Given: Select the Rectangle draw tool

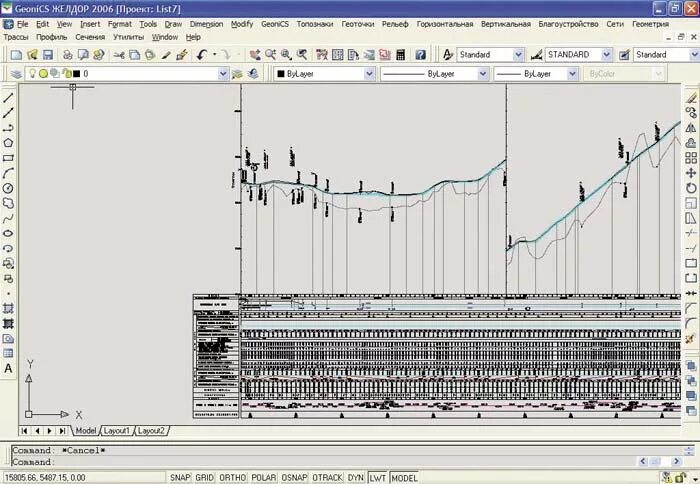Looking at the screenshot, I should coord(8,158).
